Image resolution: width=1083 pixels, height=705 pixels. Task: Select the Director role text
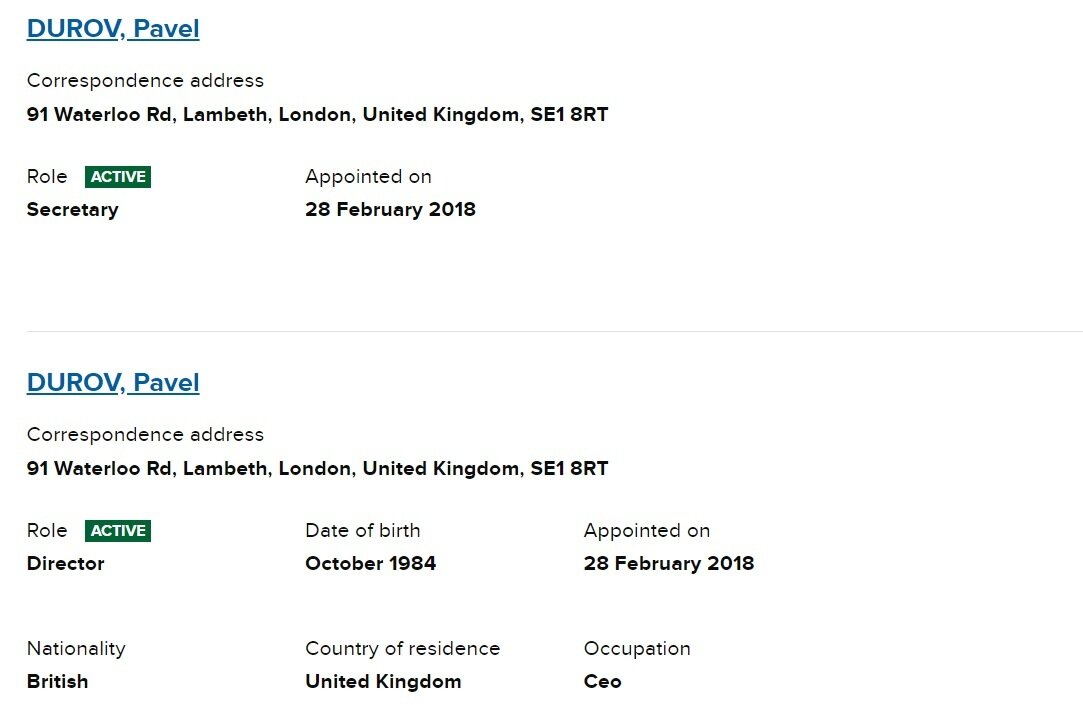coord(66,563)
